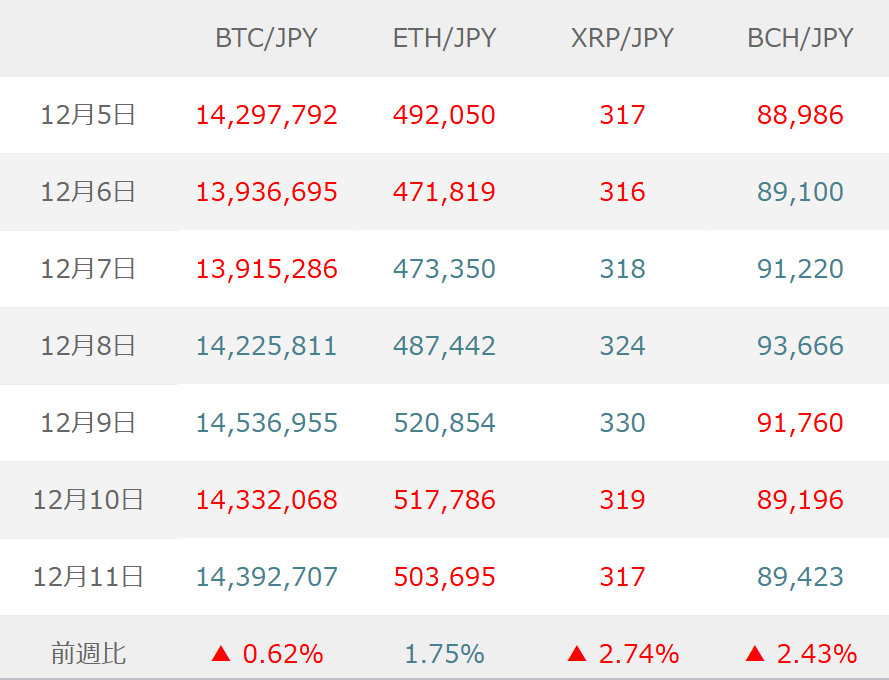Click the ETH/JPY column header
Image resolution: width=889 pixels, height=680 pixels.
tap(444, 38)
